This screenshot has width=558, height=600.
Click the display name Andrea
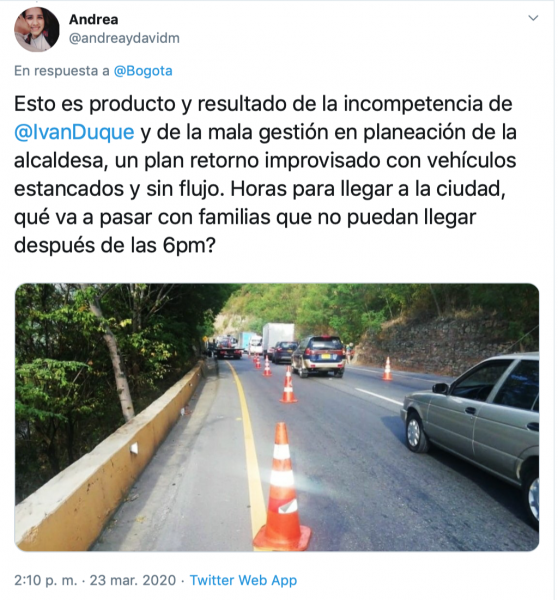click(93, 20)
